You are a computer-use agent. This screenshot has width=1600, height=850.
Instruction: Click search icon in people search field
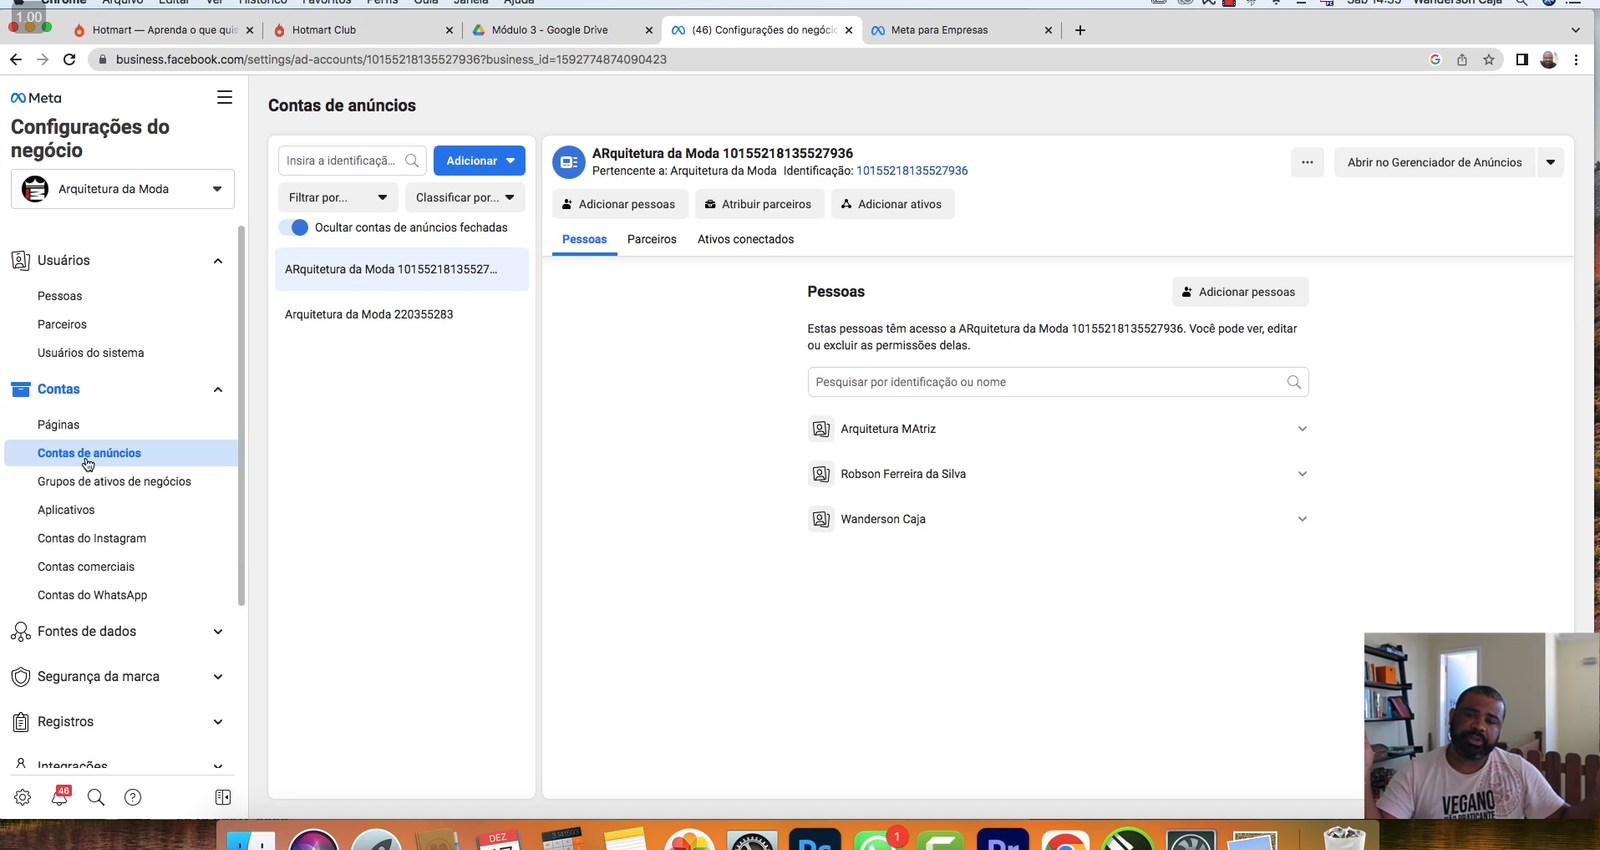pos(1294,382)
